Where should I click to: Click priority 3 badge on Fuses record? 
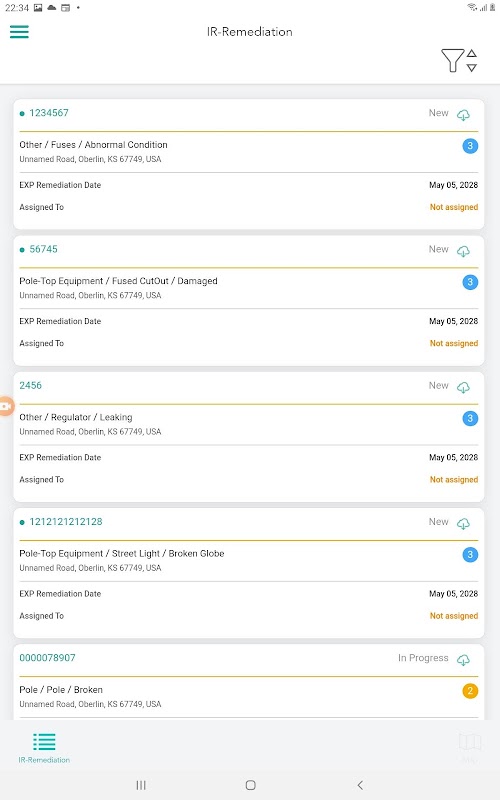[x=470, y=146]
